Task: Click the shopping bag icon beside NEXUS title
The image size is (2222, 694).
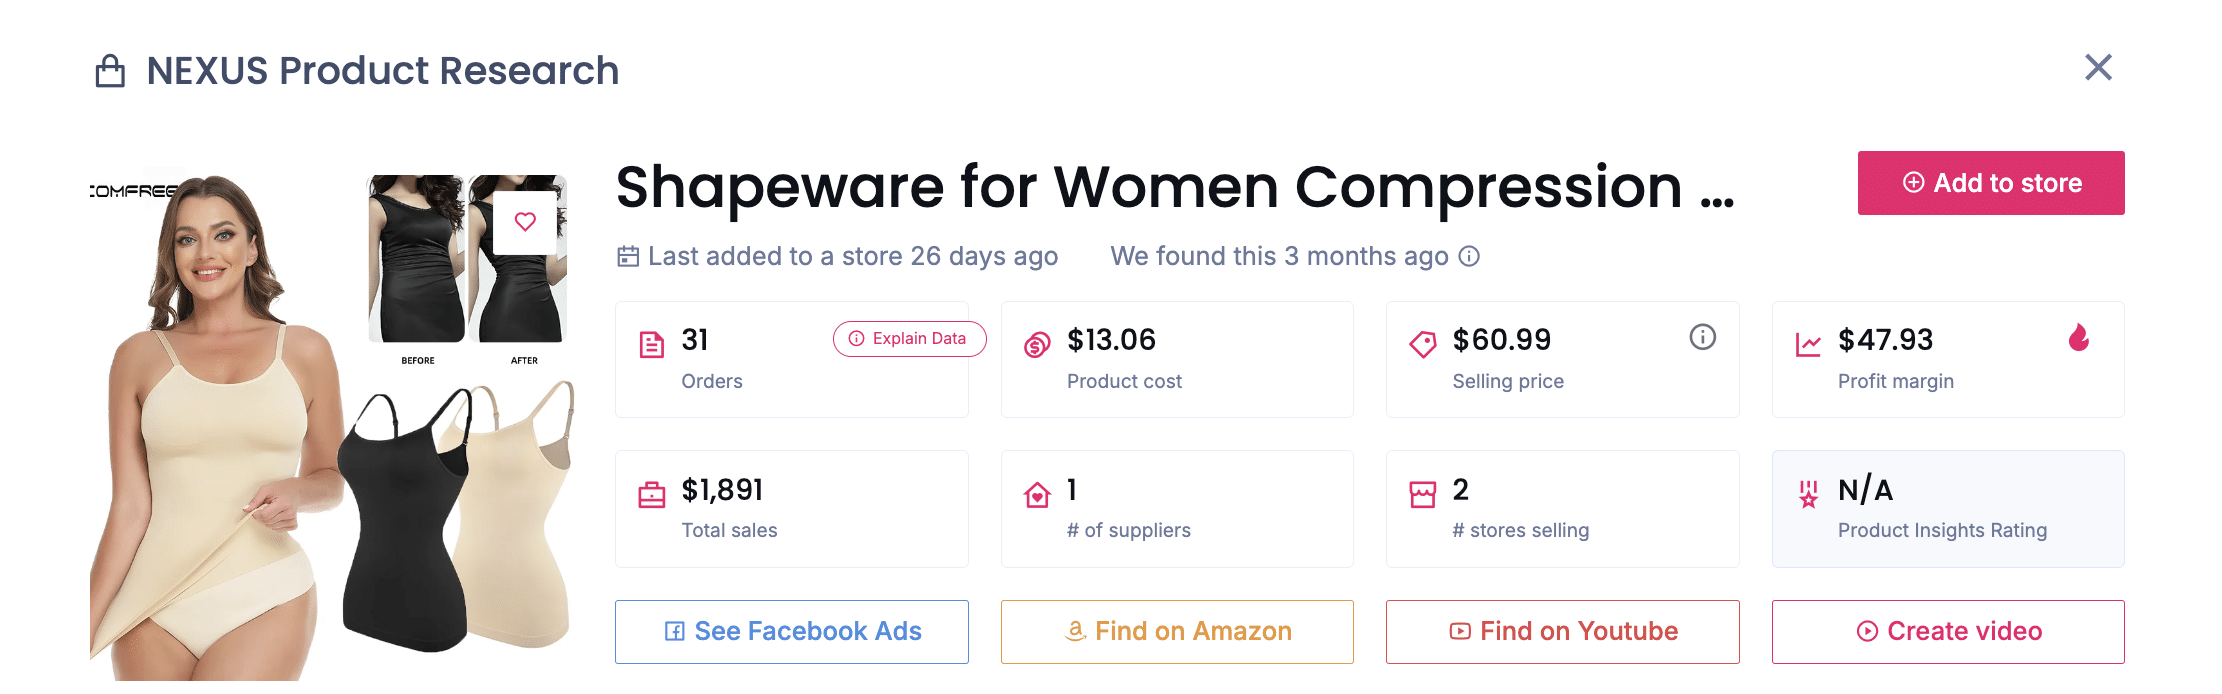Action: point(110,71)
